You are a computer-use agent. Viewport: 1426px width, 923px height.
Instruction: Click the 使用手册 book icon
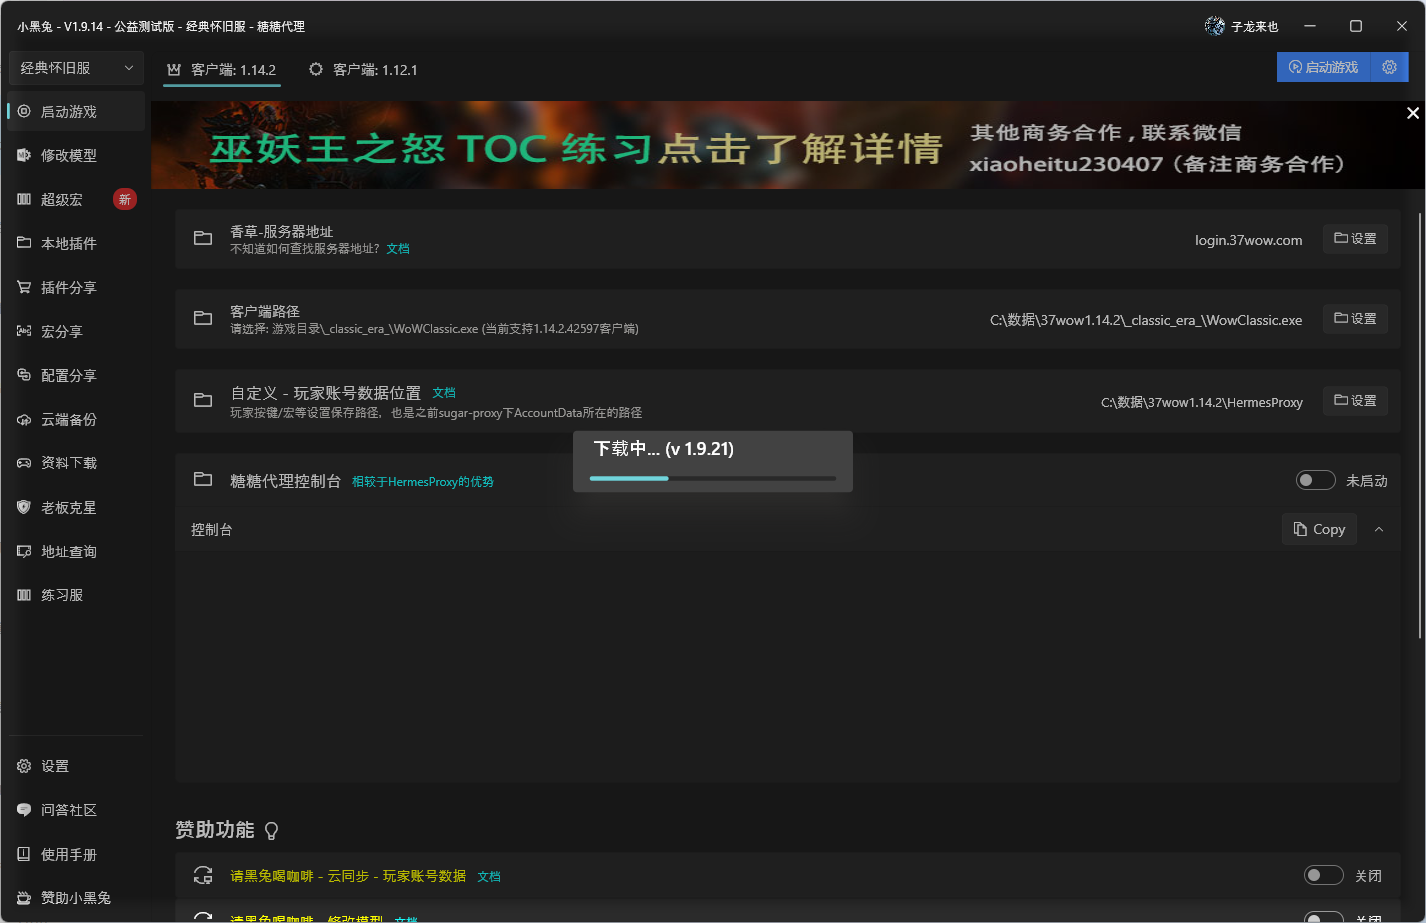click(x=24, y=854)
